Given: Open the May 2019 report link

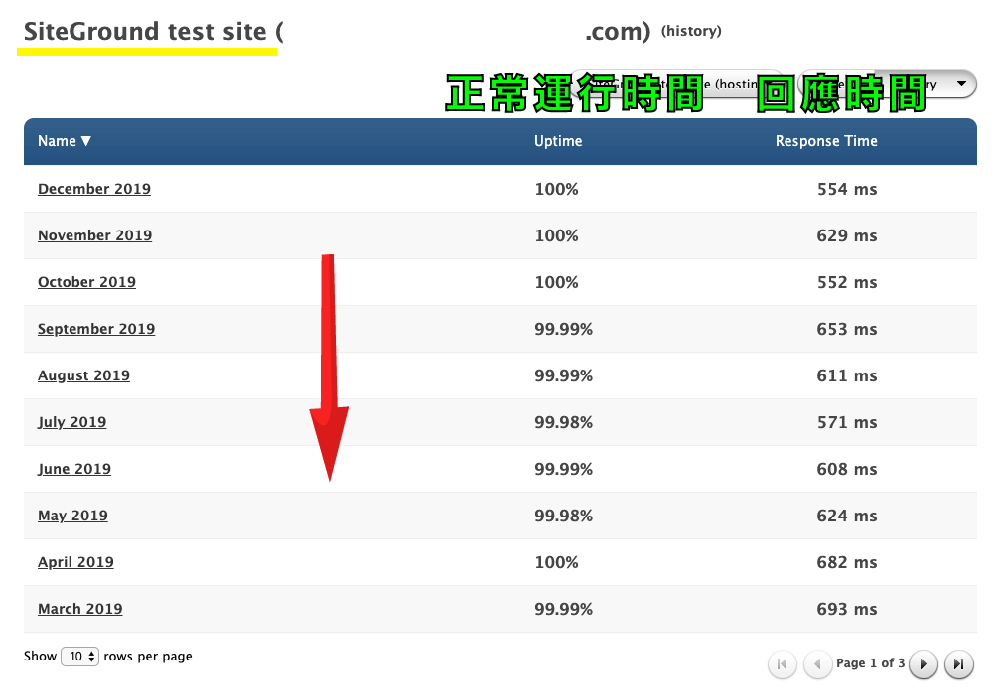Looking at the screenshot, I should [x=73, y=515].
